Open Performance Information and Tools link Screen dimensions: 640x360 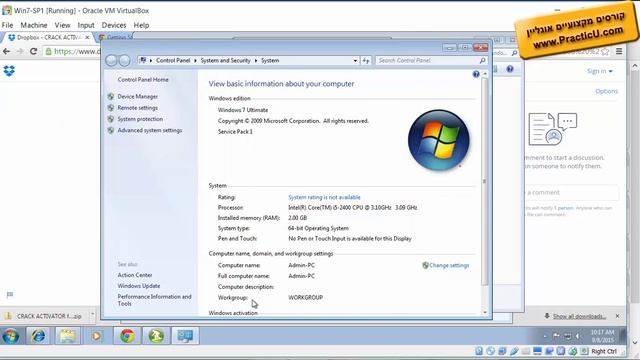coord(154,300)
